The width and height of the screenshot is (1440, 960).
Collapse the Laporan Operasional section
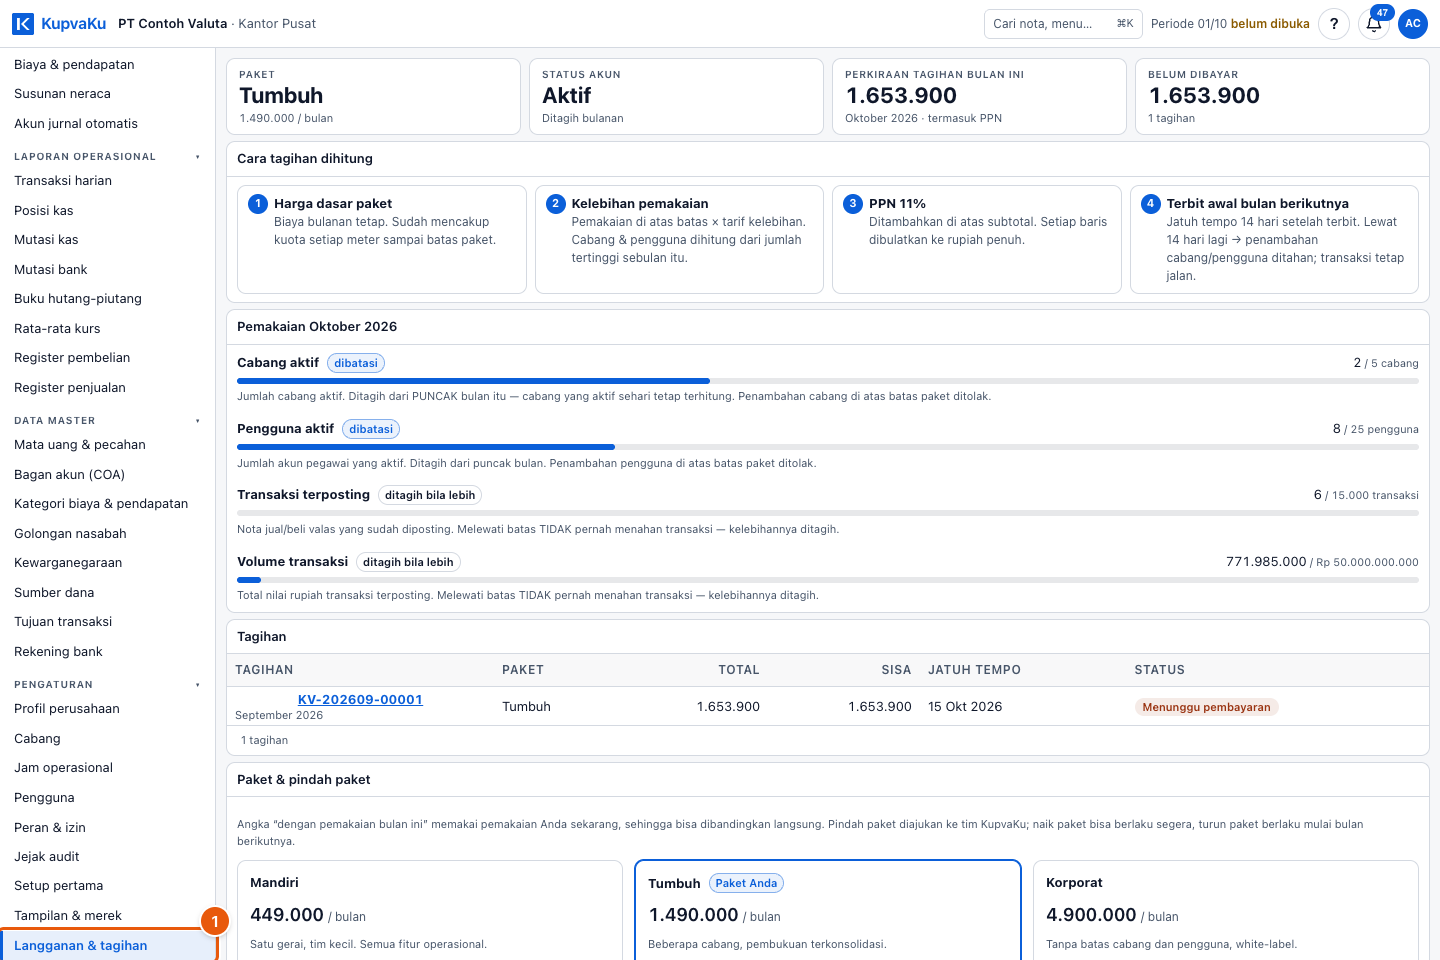[107, 157]
